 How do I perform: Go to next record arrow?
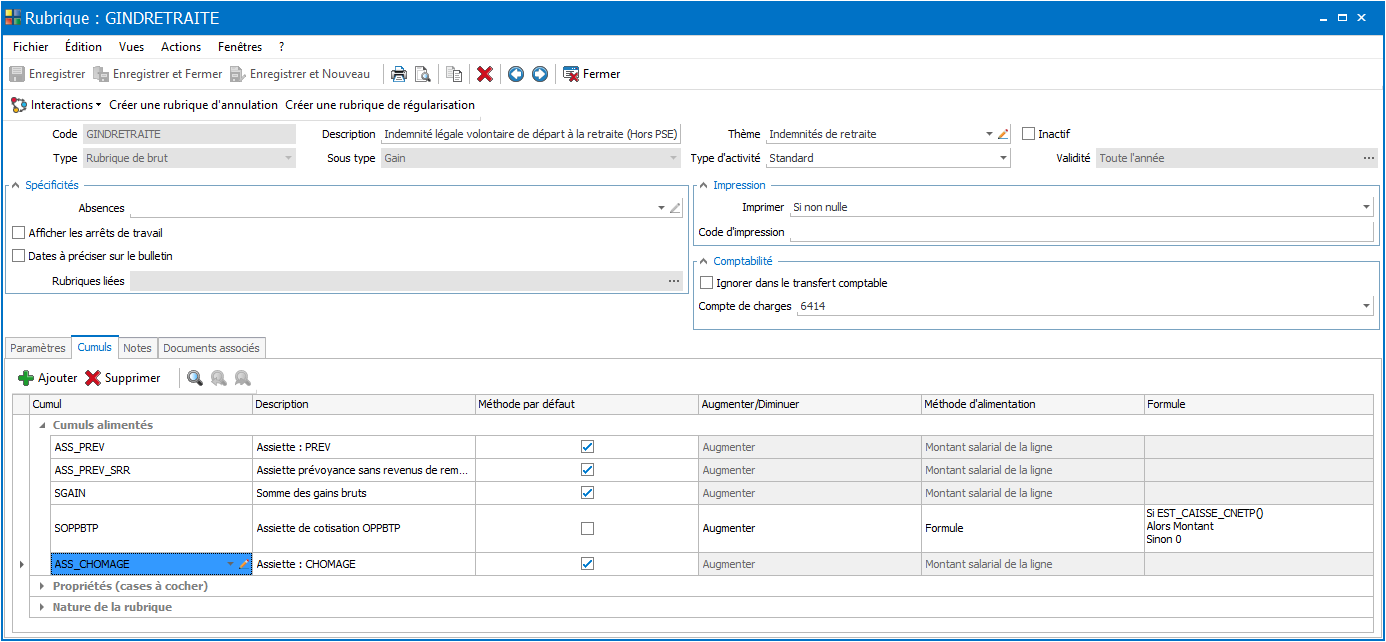(540, 74)
